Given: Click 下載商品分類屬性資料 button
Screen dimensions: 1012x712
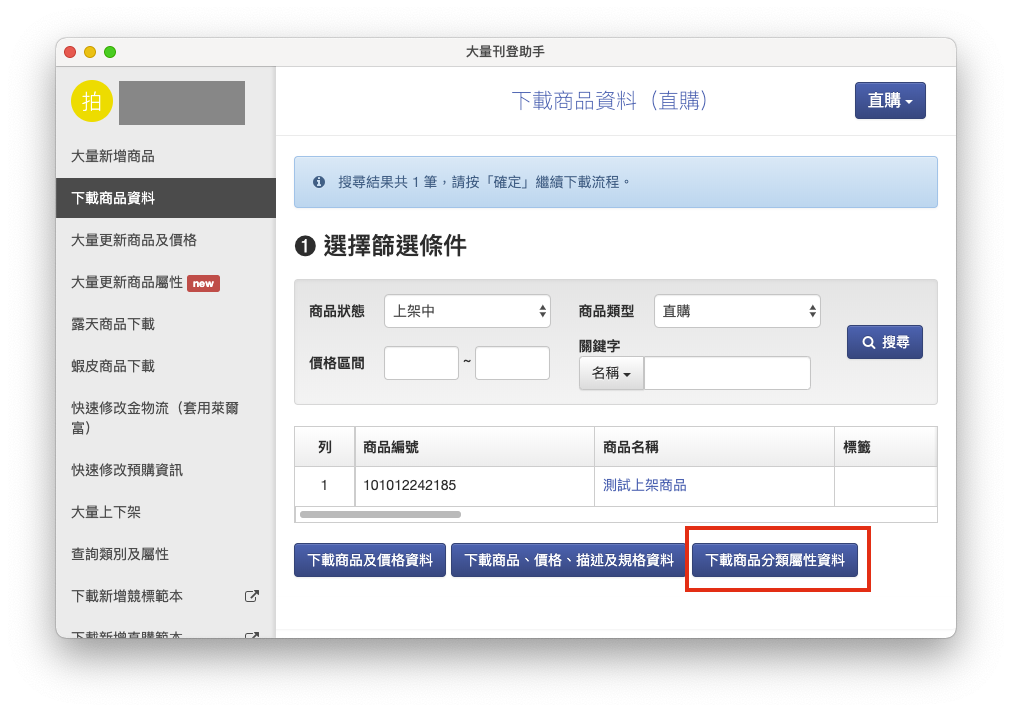Looking at the screenshot, I should point(775,560).
